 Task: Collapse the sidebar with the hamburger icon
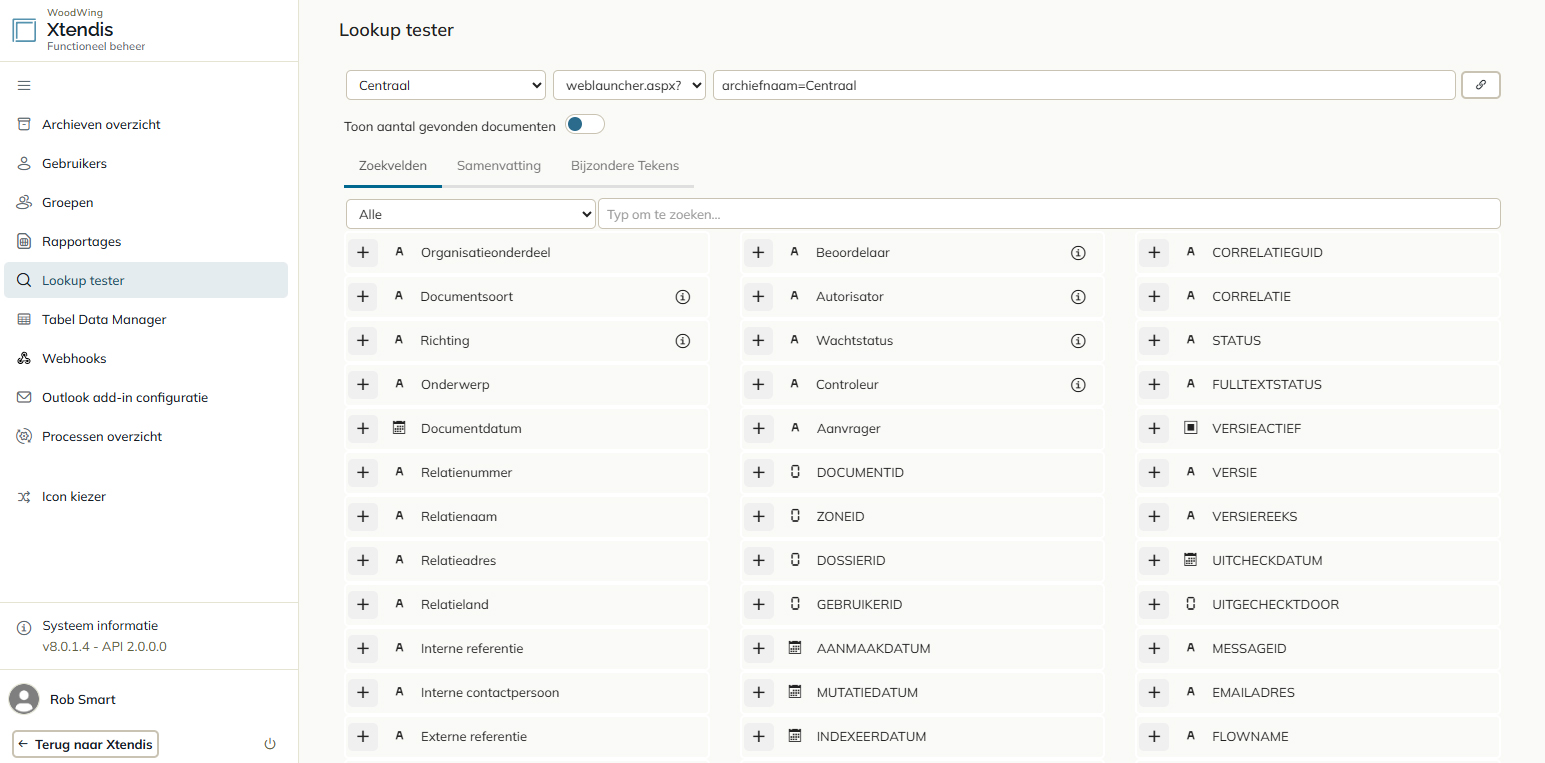(24, 86)
